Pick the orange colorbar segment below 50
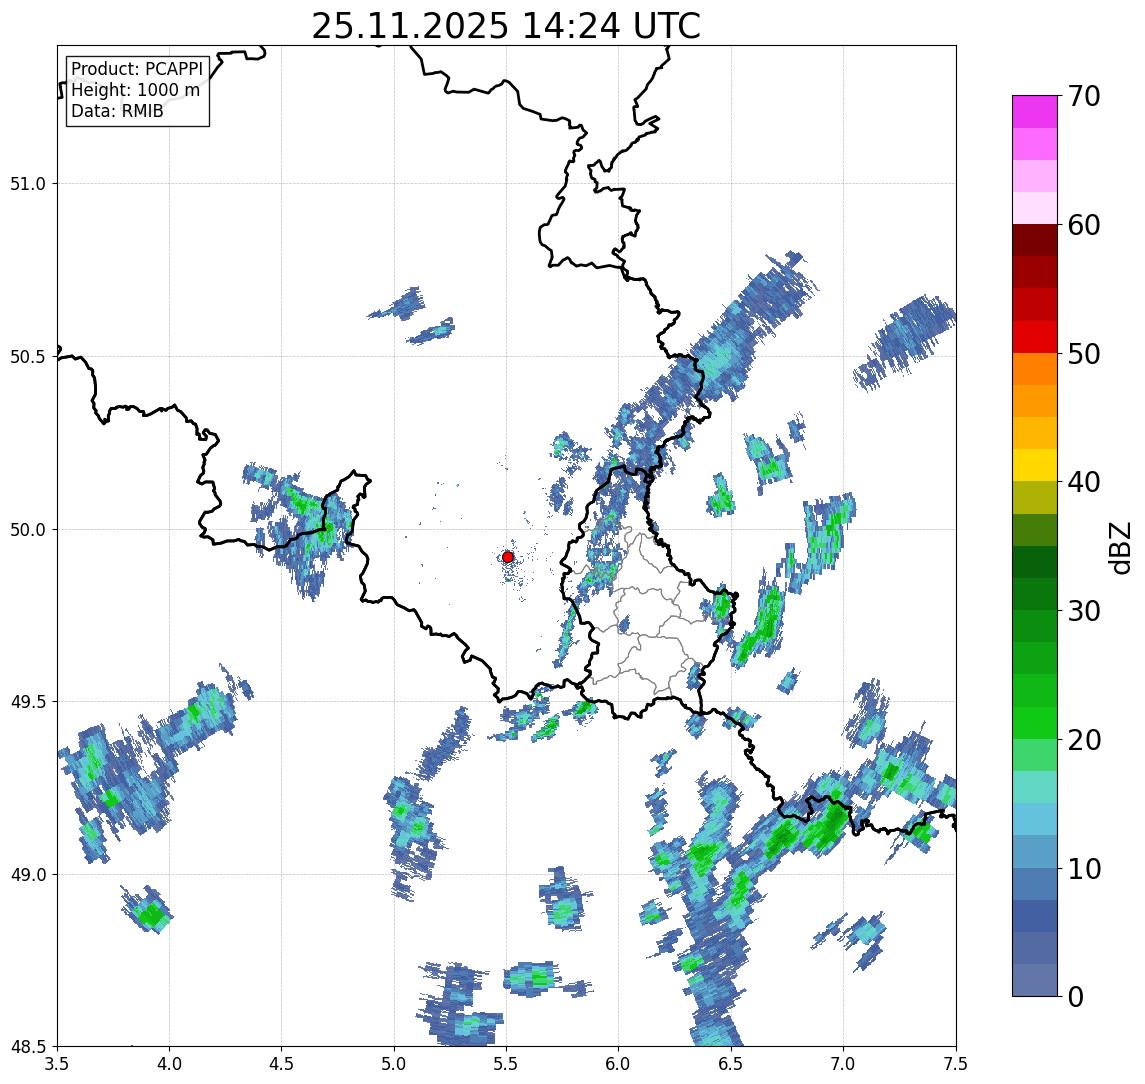1145x1084 pixels. click(1035, 369)
